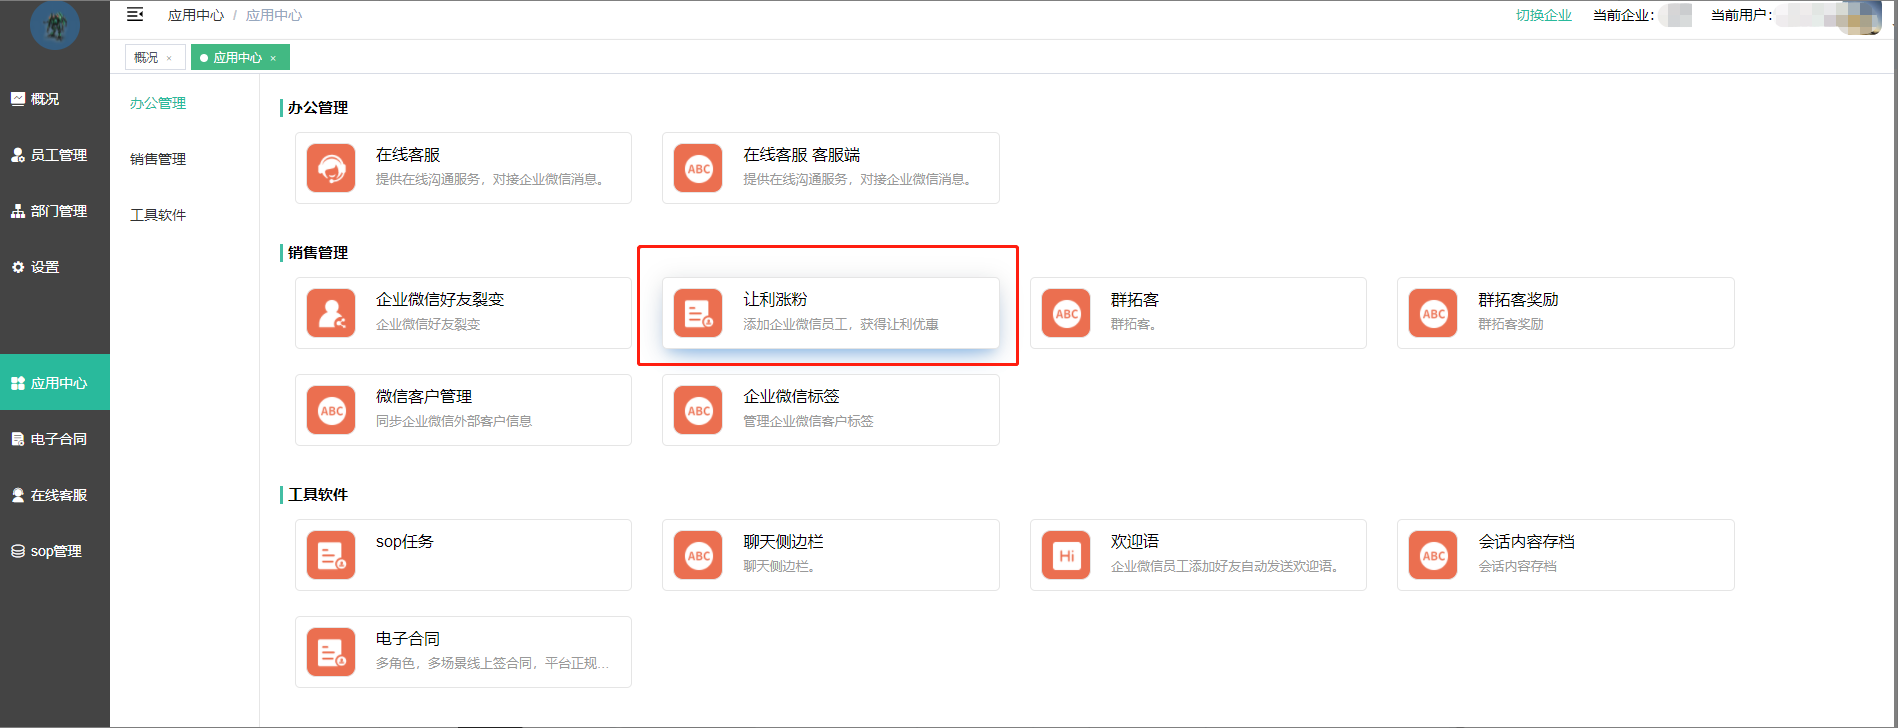Click the 在线客服 headset app icon
Image resolution: width=1898 pixels, height=728 pixels.
[x=331, y=168]
